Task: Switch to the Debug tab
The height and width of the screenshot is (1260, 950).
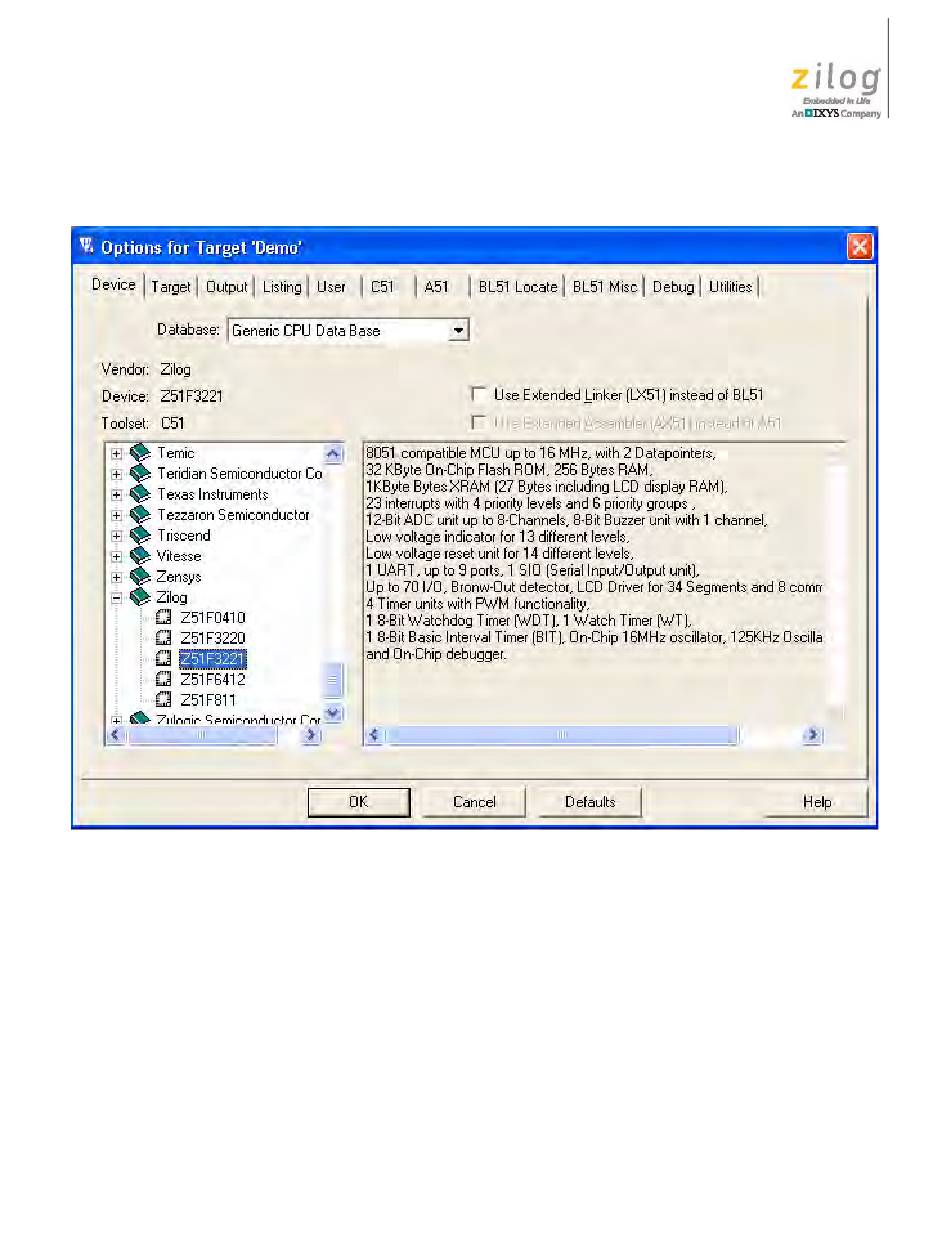Action: (673, 287)
